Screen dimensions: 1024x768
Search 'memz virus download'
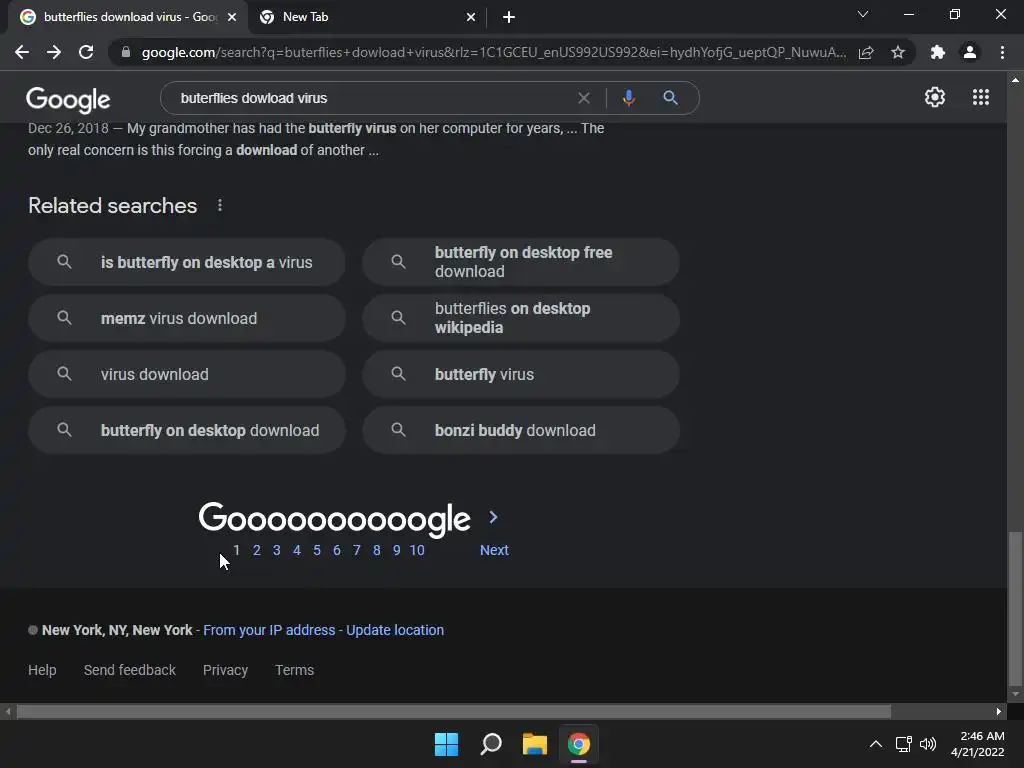point(187,318)
